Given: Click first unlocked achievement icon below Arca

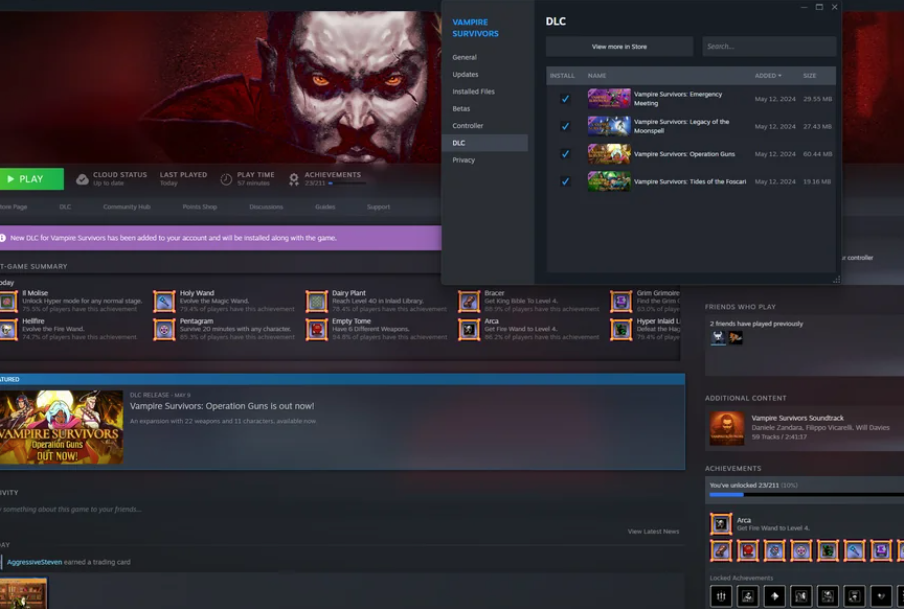Looking at the screenshot, I should 721,551.
